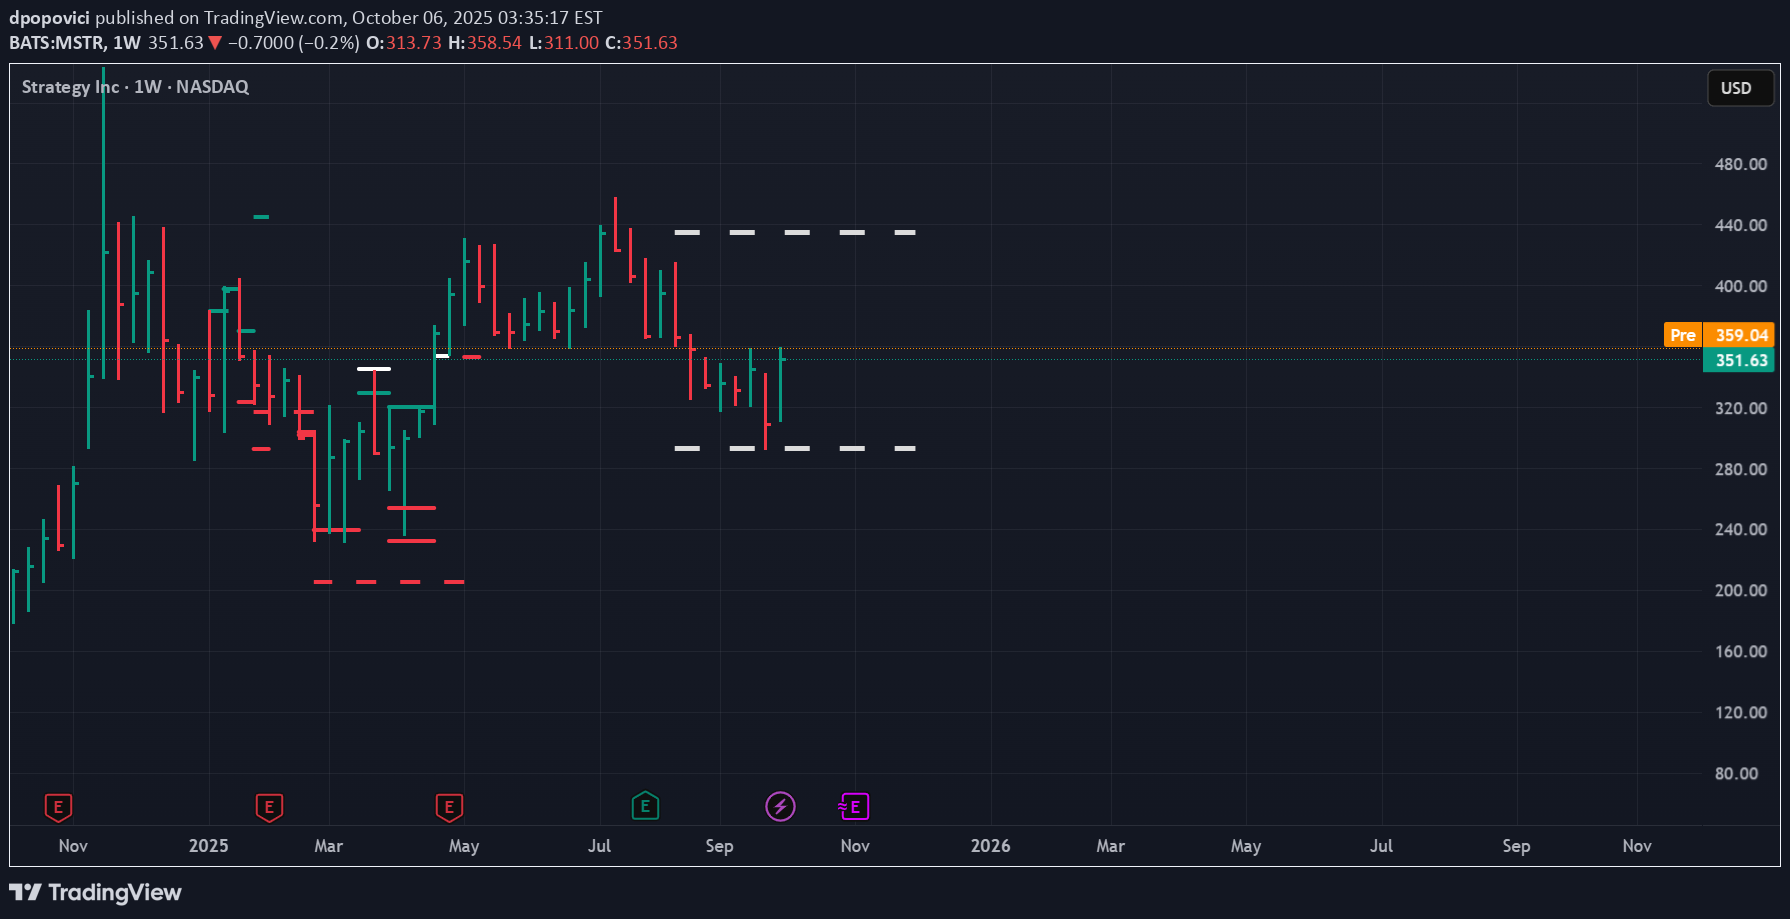Click the TradingView logo at bottom left
This screenshot has width=1790, height=919.
(x=96, y=892)
